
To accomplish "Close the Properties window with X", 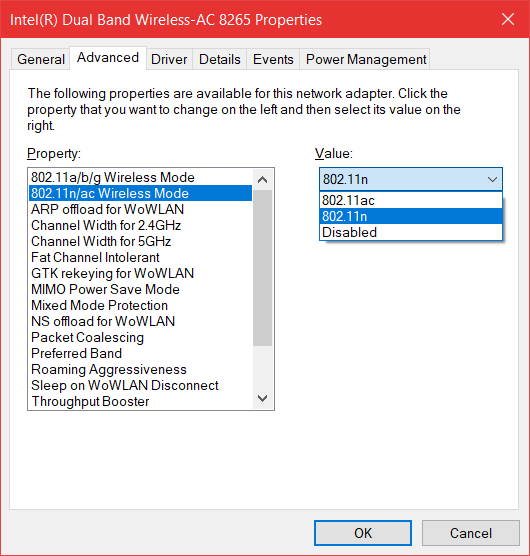I will [x=508, y=19].
